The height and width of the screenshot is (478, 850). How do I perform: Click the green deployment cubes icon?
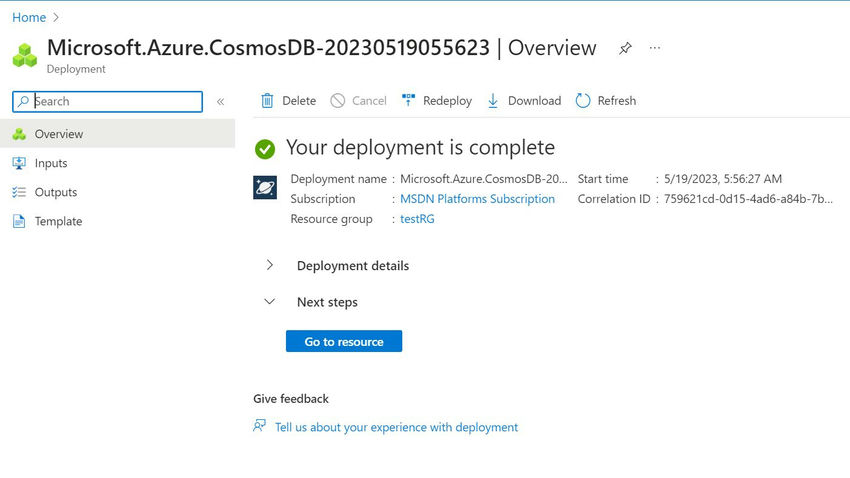tap(25, 55)
